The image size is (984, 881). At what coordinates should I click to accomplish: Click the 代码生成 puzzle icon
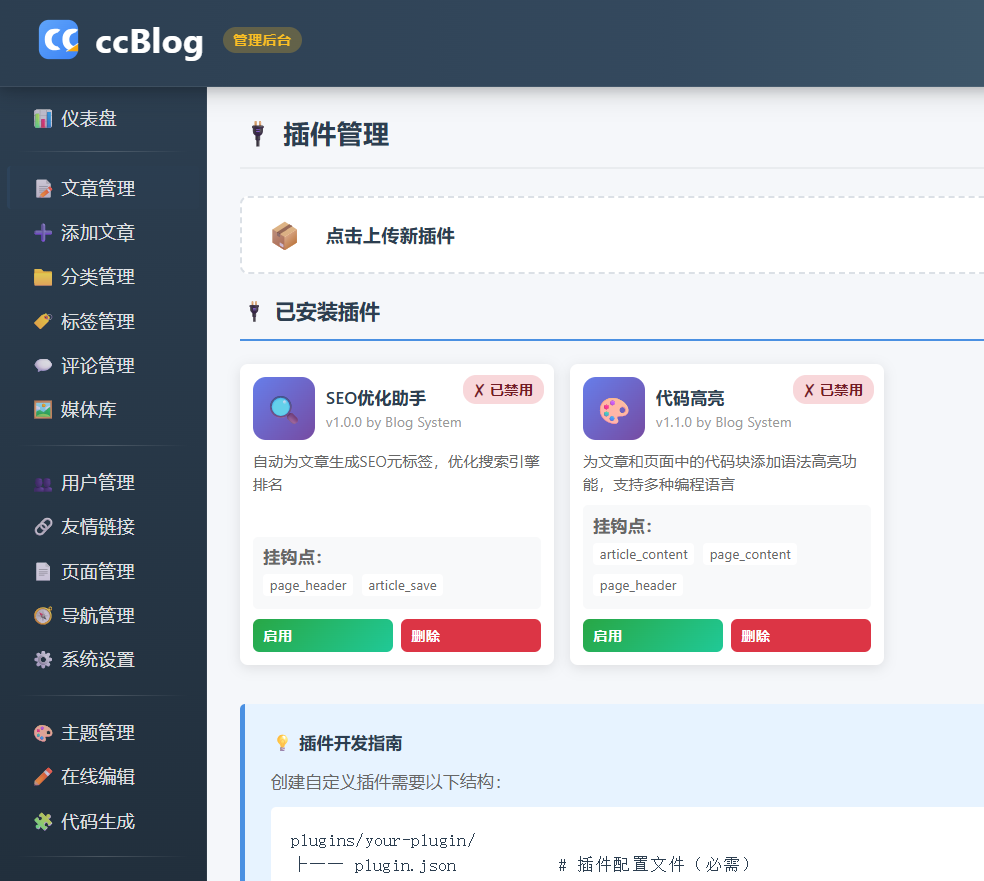tap(43, 821)
